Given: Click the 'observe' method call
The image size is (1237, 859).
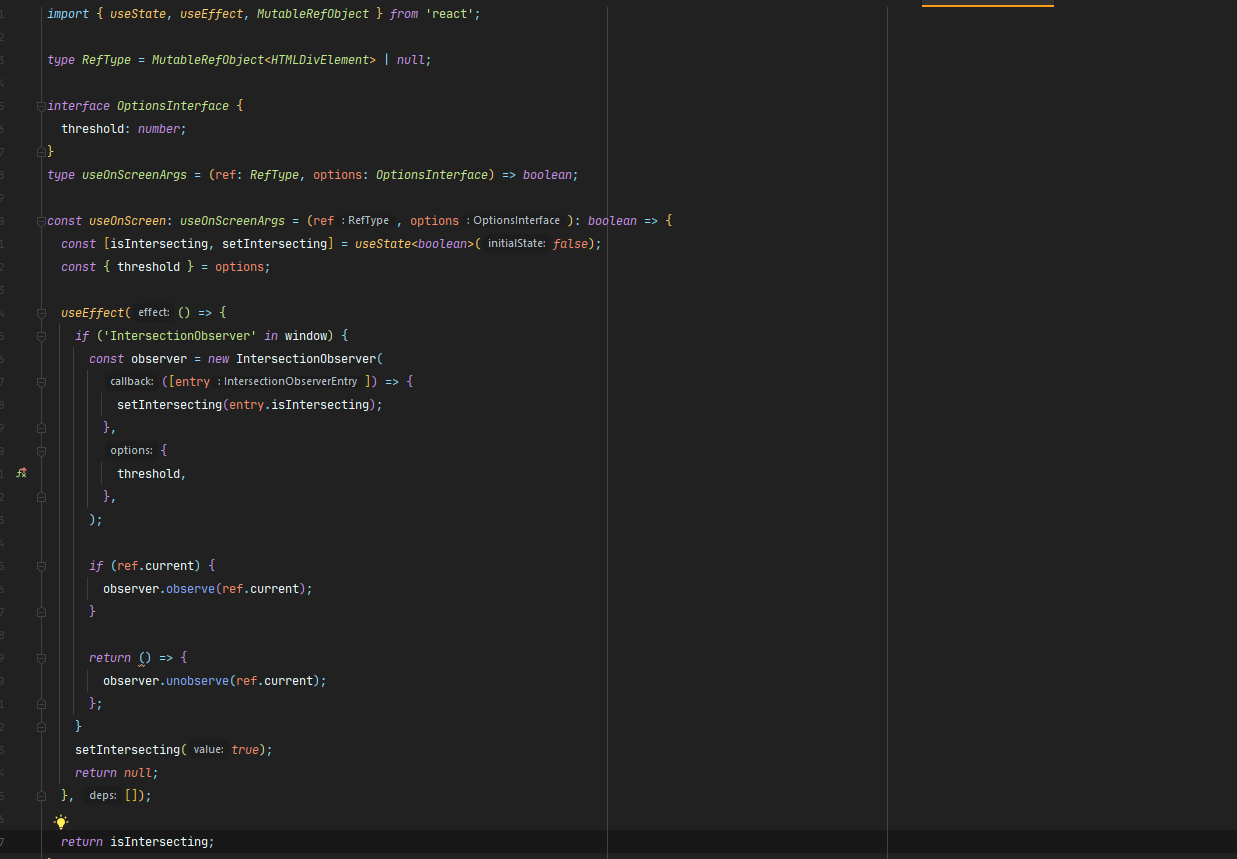Looking at the screenshot, I should coord(191,589).
